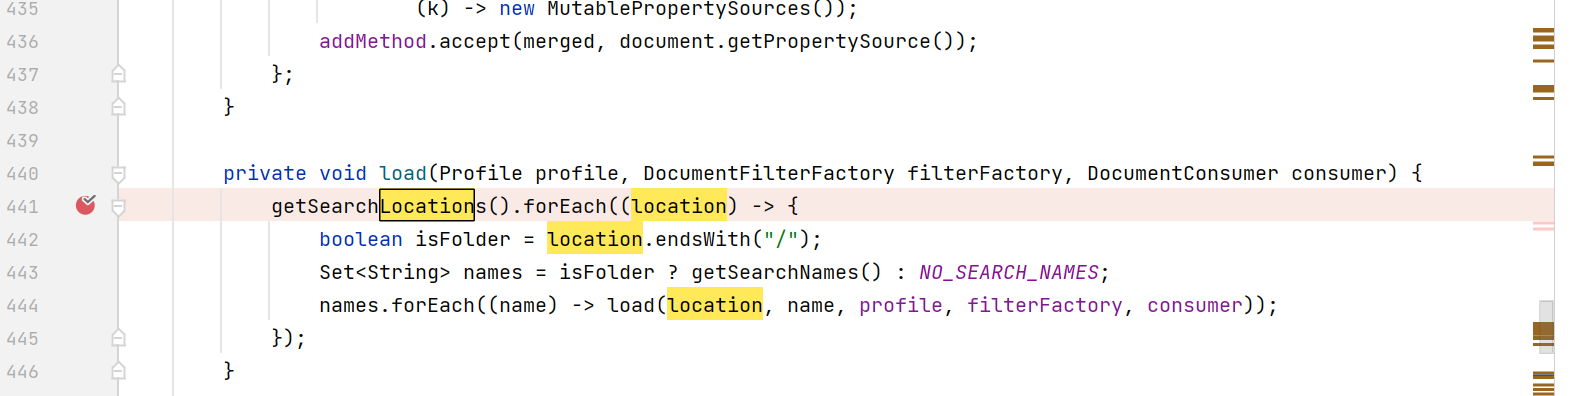Jump to the pink stripe mark in scrollbar
Screen dimensions: 1590x396
point(1543,226)
